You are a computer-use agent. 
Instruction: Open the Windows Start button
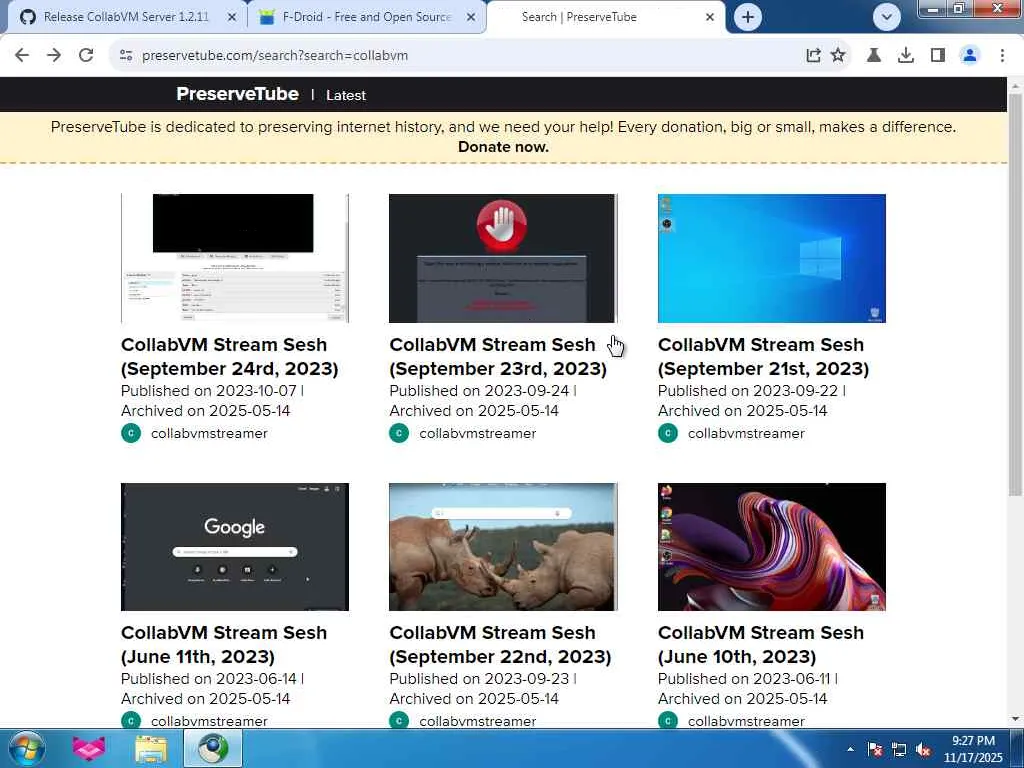pos(26,748)
